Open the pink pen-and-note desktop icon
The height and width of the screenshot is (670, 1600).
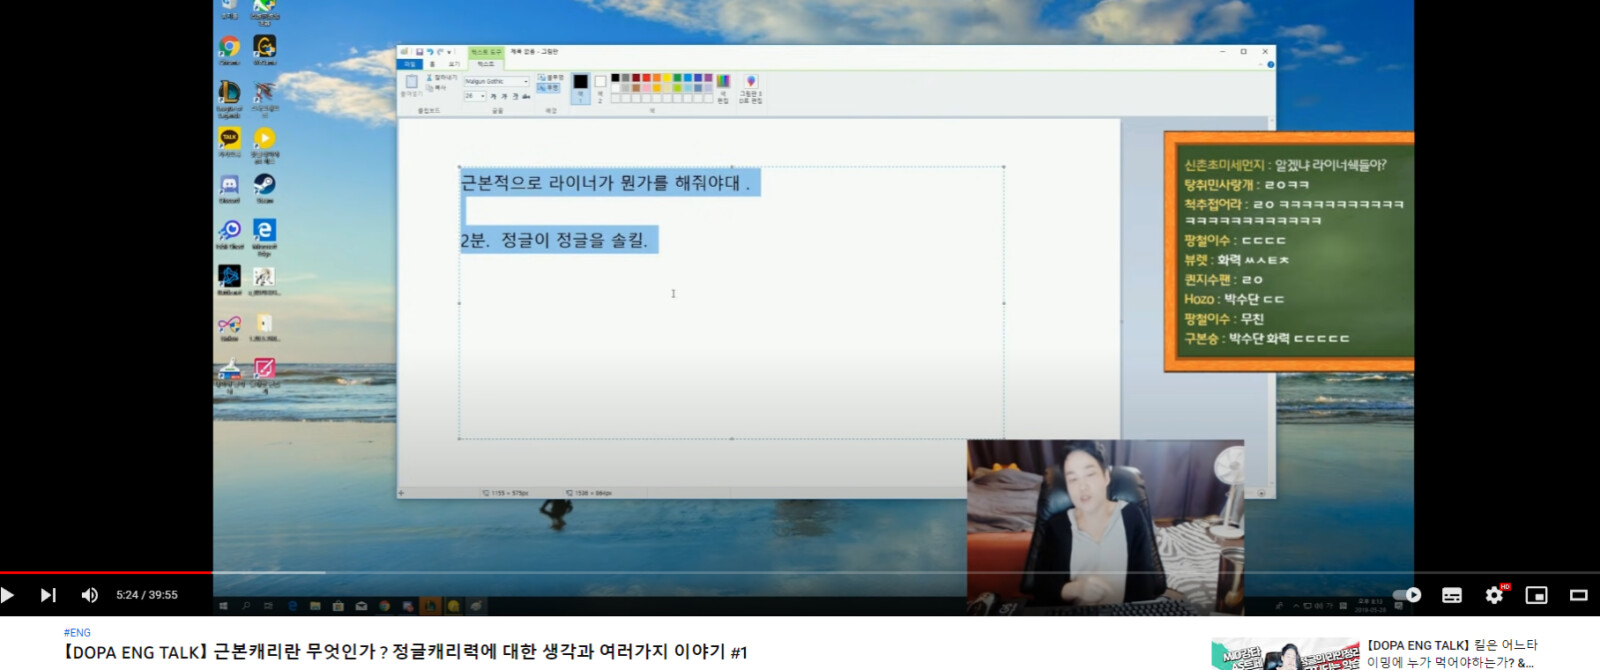coord(264,371)
